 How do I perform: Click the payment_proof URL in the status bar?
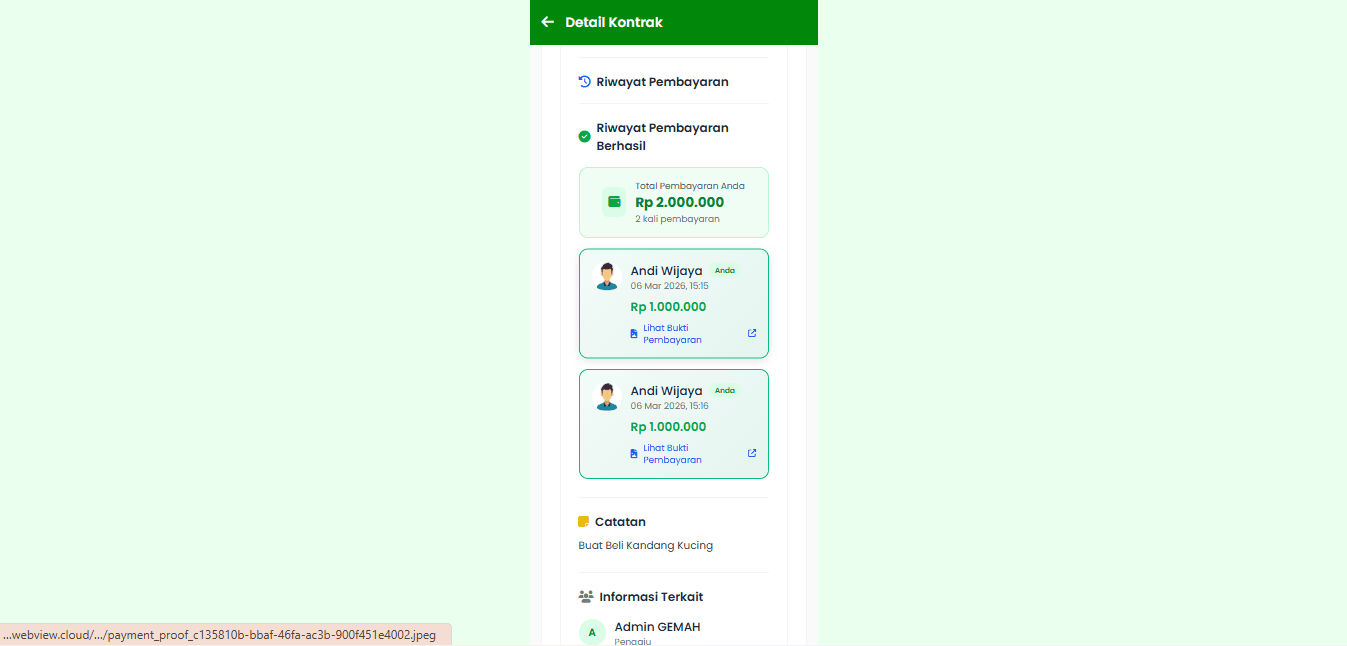click(220, 633)
